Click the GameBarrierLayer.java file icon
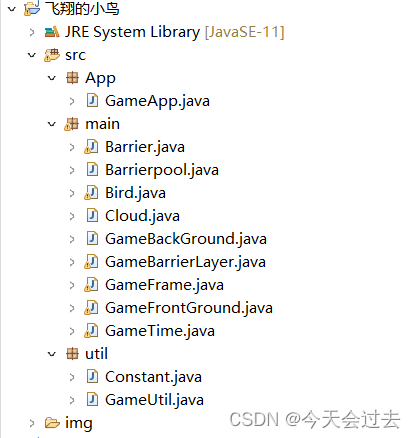 (91, 262)
